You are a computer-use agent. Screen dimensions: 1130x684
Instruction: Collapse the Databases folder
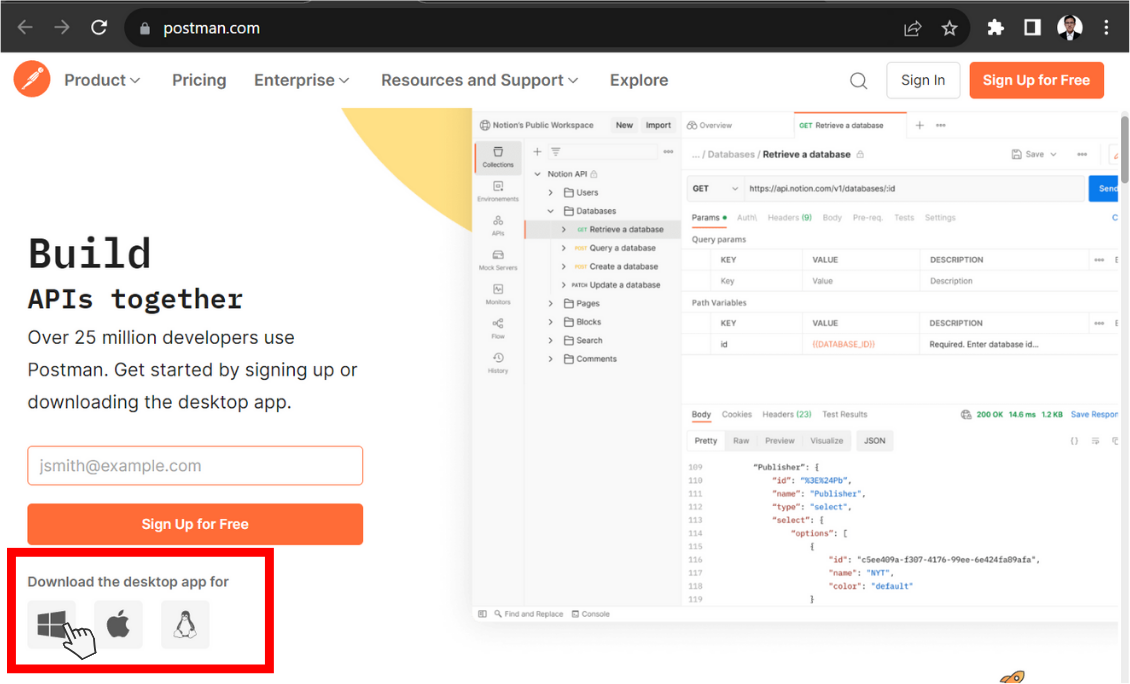(x=551, y=211)
